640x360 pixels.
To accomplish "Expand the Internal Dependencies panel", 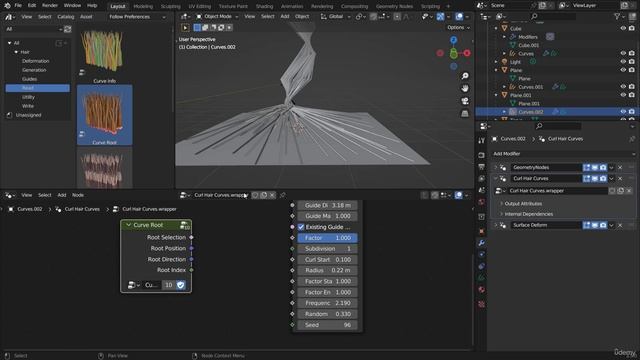I will point(528,214).
